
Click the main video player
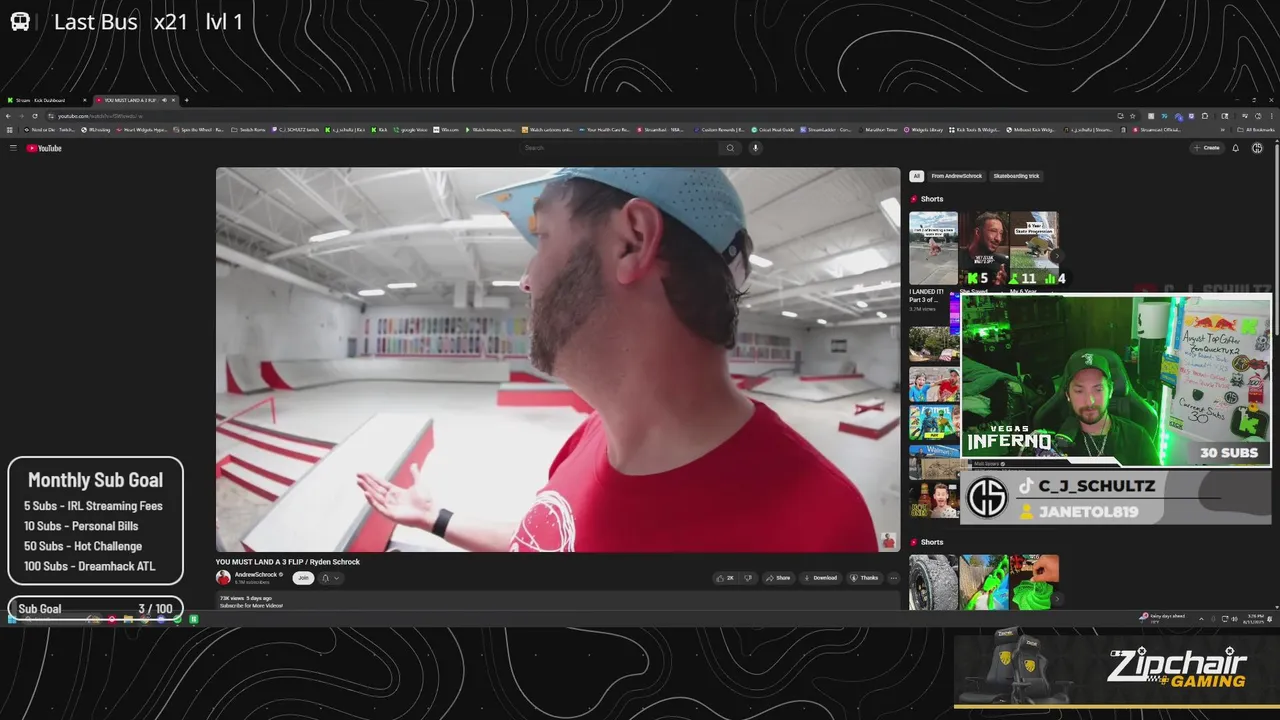558,359
